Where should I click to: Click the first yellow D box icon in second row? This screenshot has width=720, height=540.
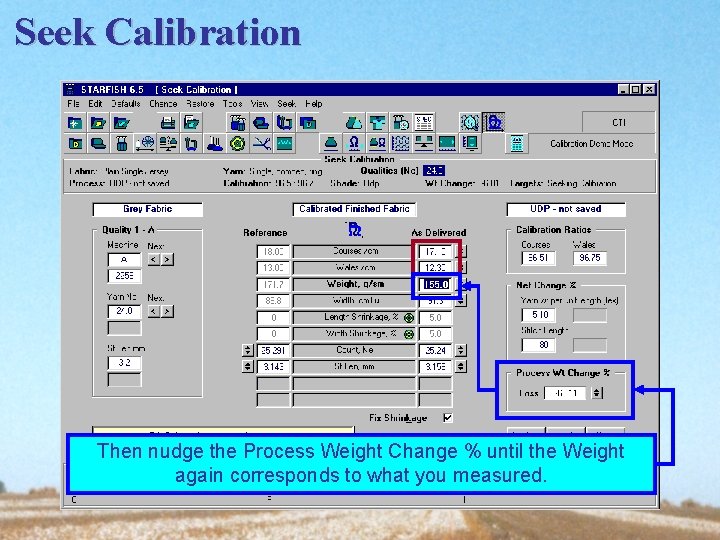point(75,144)
